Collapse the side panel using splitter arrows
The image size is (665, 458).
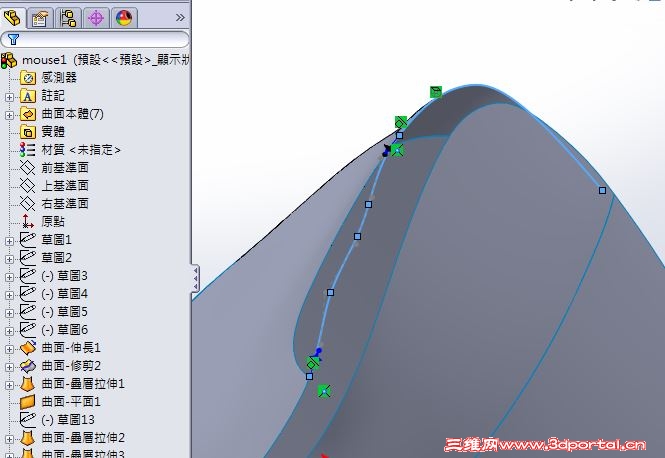tap(195, 279)
